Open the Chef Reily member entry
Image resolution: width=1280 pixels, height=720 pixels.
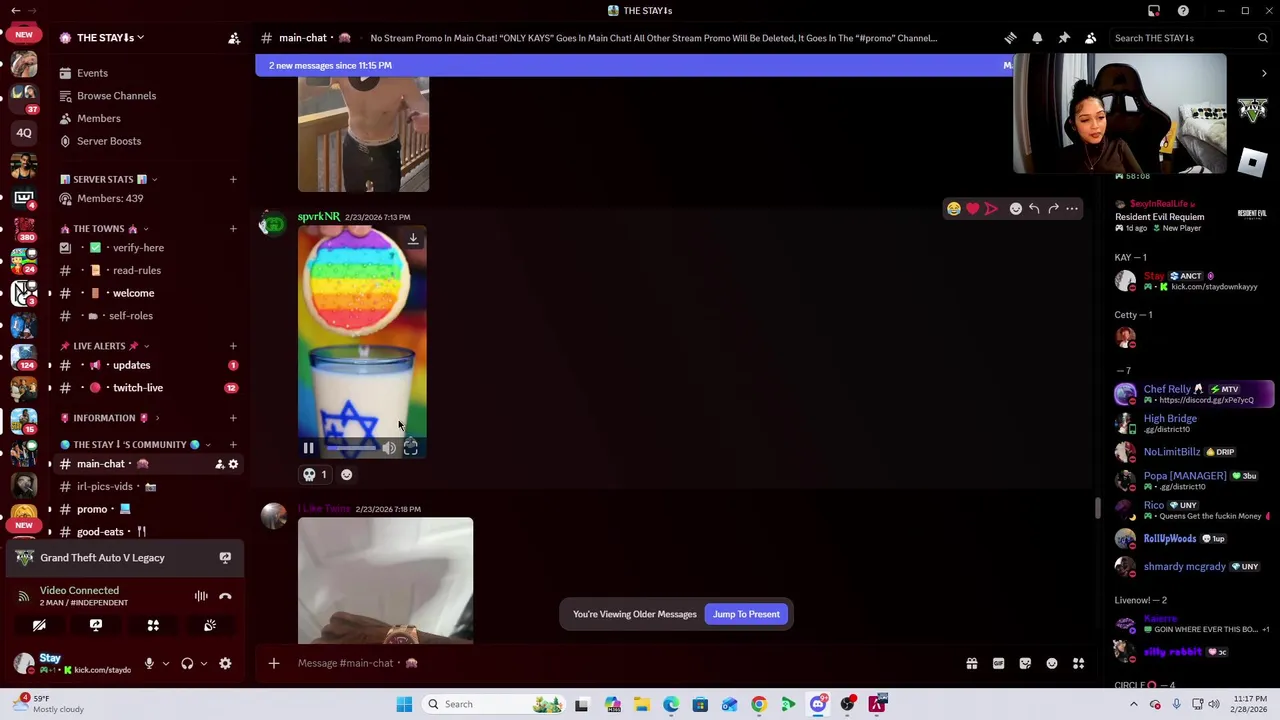point(1192,394)
